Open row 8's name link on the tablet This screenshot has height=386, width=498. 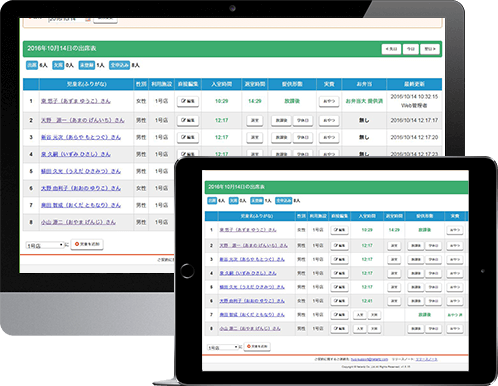click(x=250, y=329)
